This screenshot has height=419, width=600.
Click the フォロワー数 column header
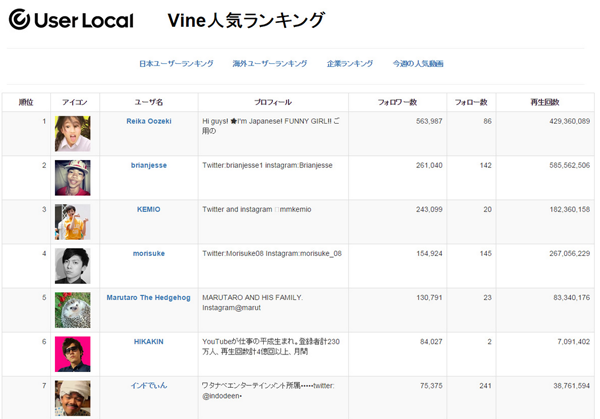click(397, 102)
